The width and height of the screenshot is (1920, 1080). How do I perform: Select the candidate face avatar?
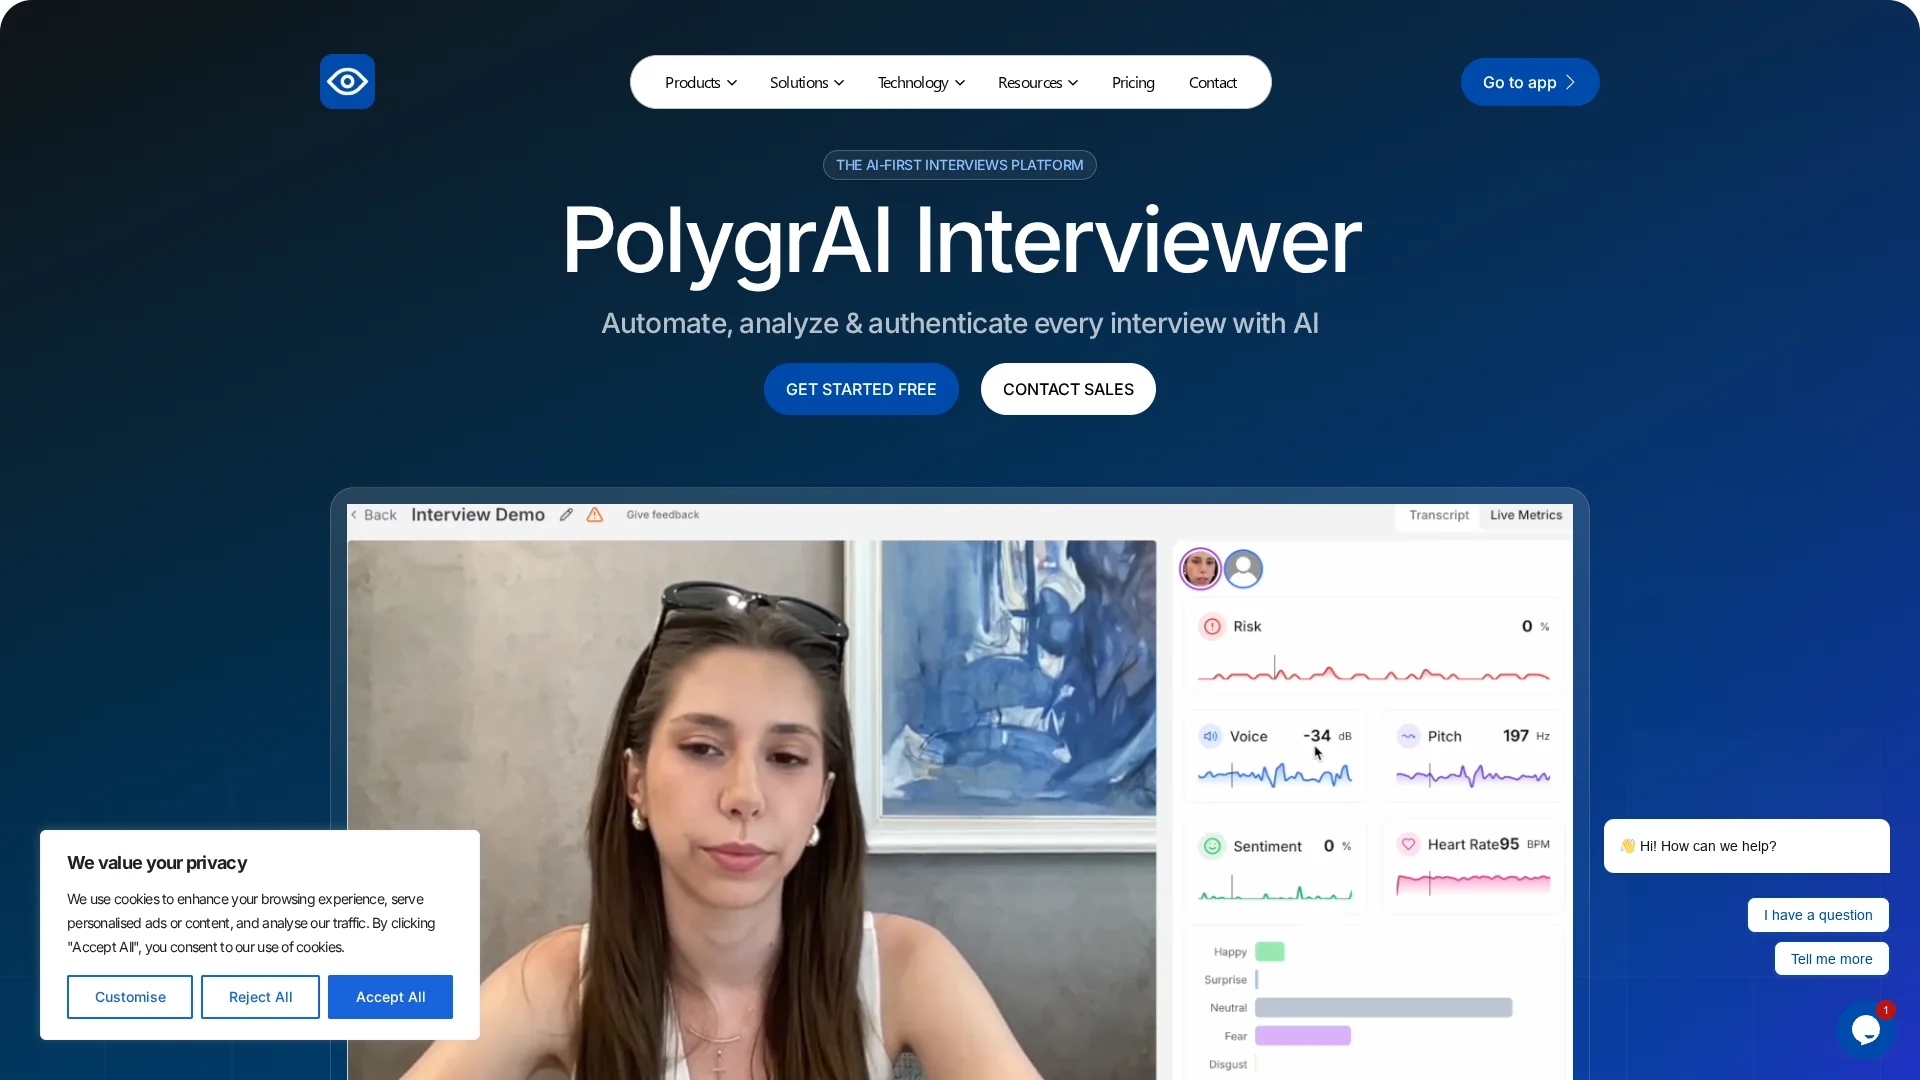pos(1200,569)
